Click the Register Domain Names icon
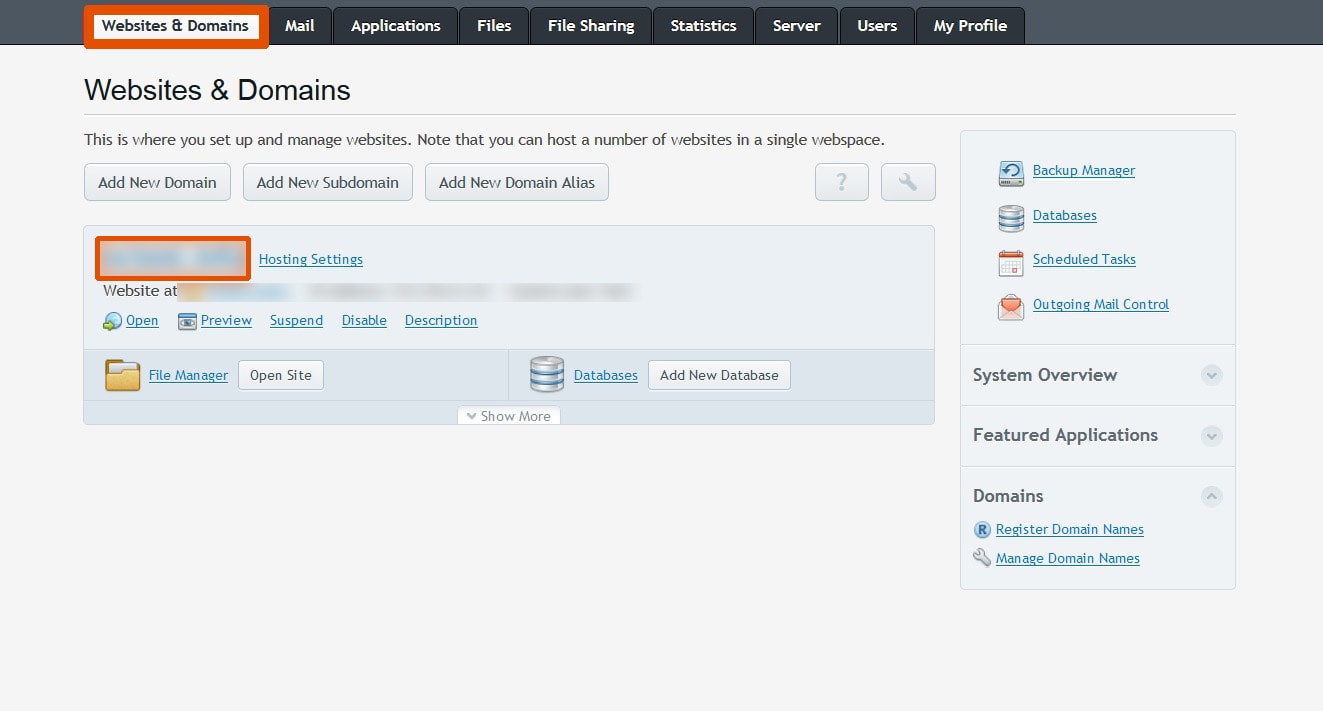The height and width of the screenshot is (711, 1323). 982,530
